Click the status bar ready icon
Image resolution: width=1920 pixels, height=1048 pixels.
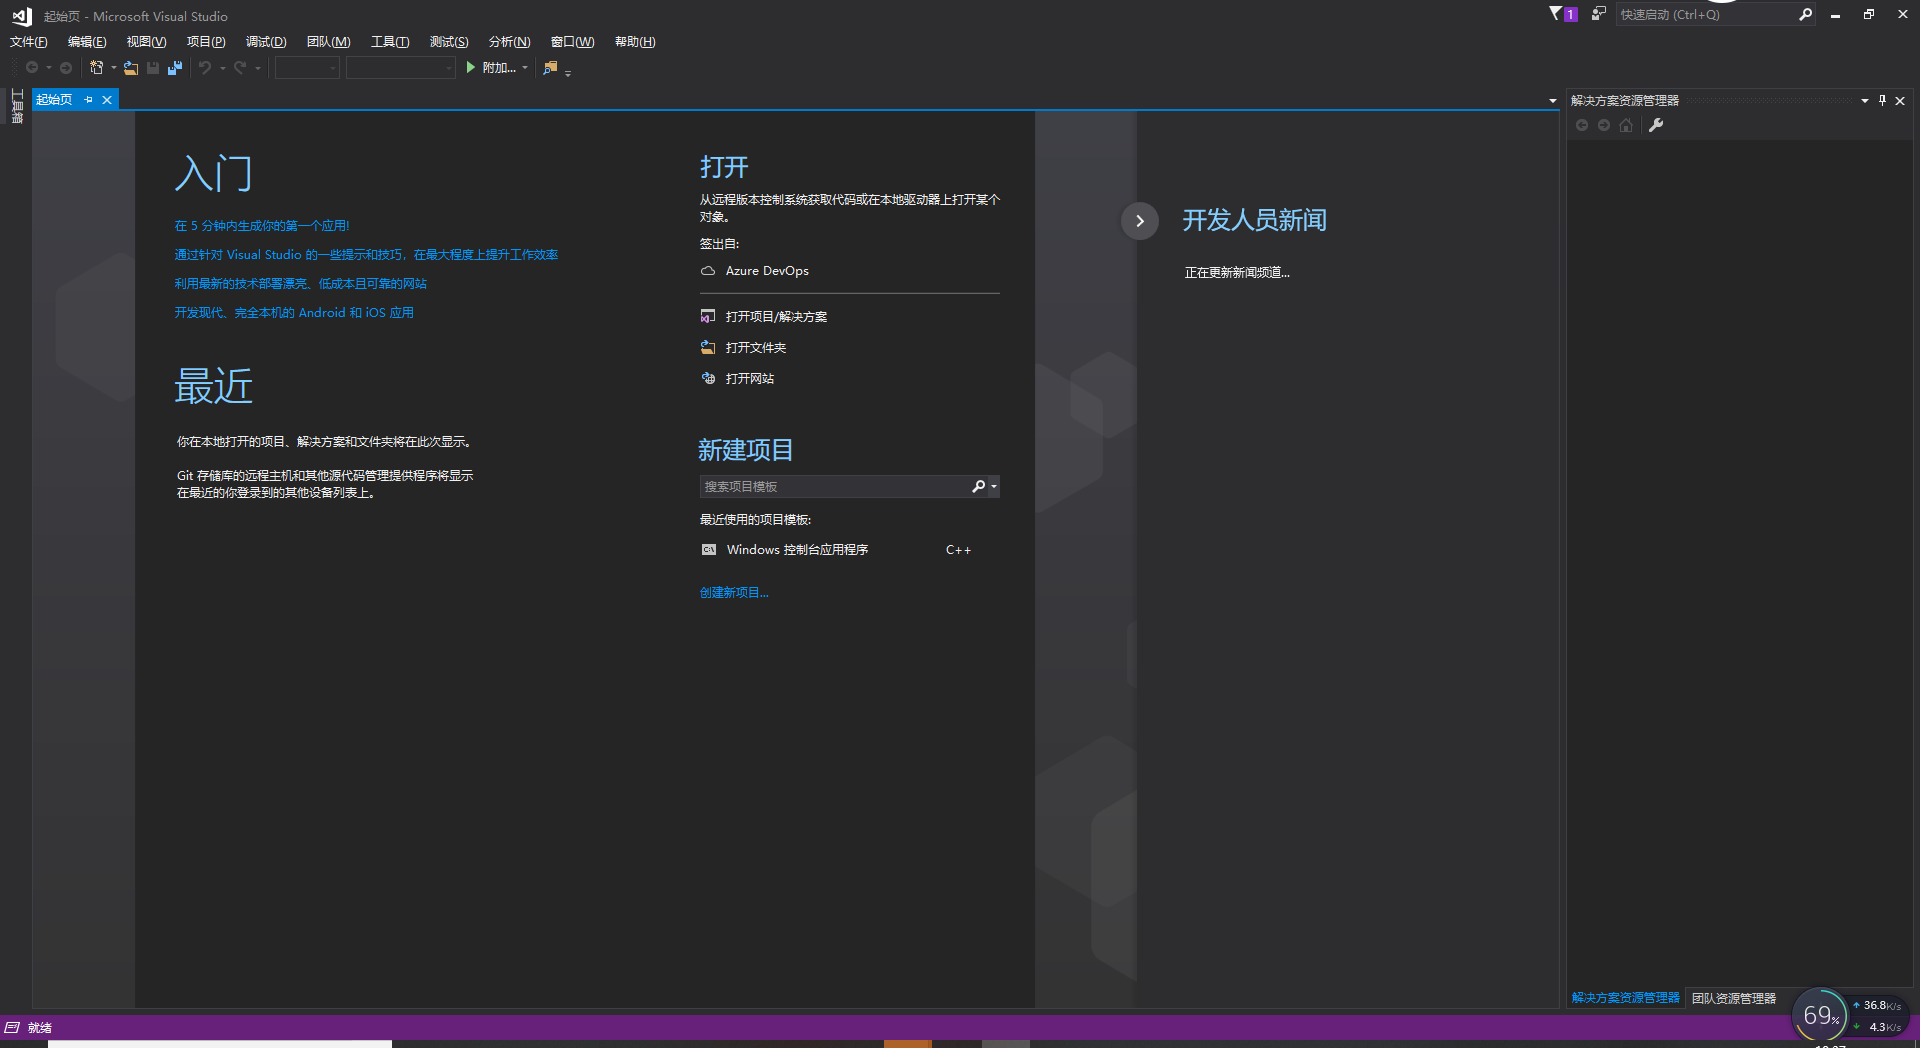(12, 1027)
